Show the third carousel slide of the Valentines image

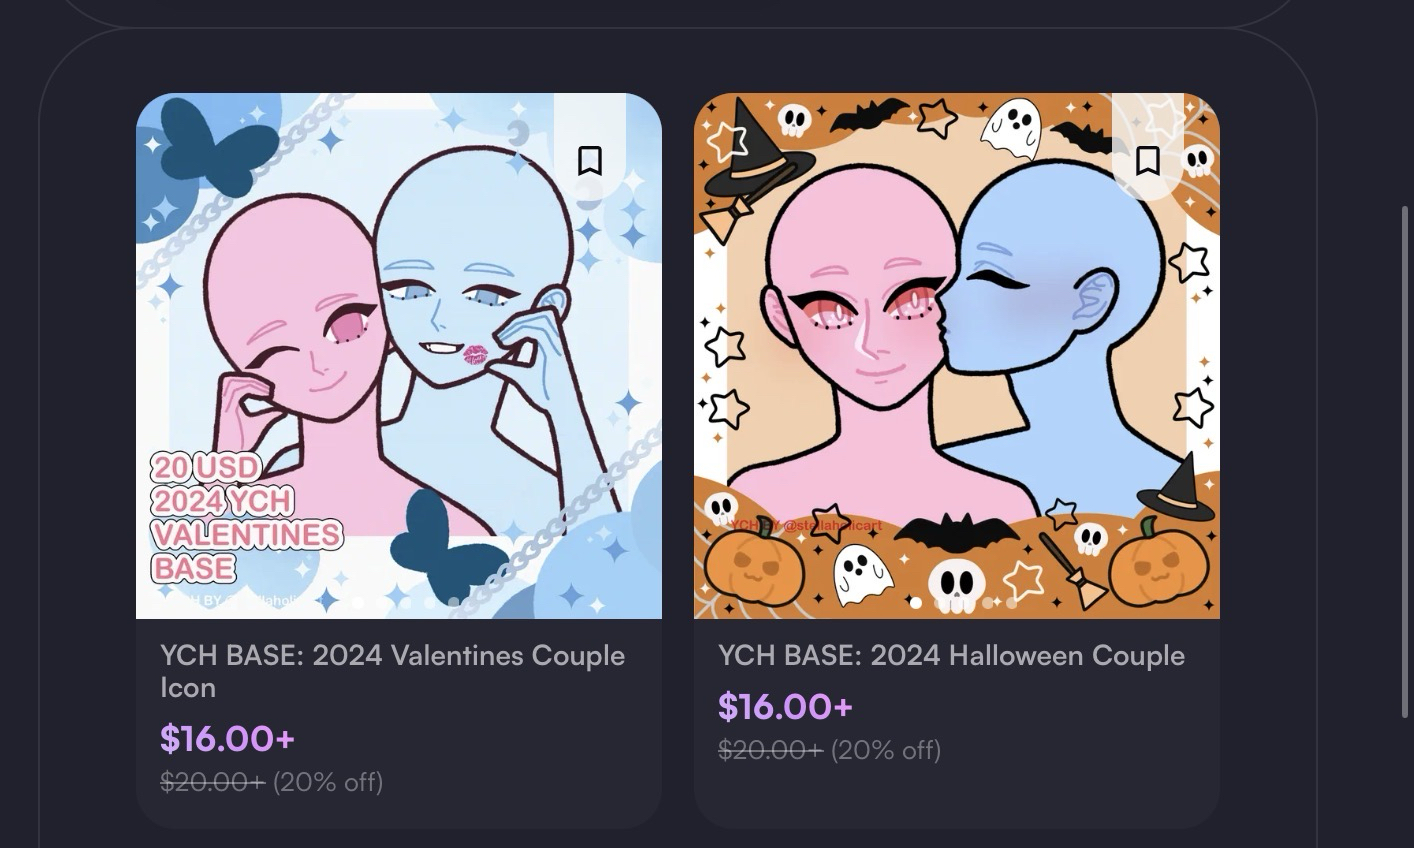(405, 603)
